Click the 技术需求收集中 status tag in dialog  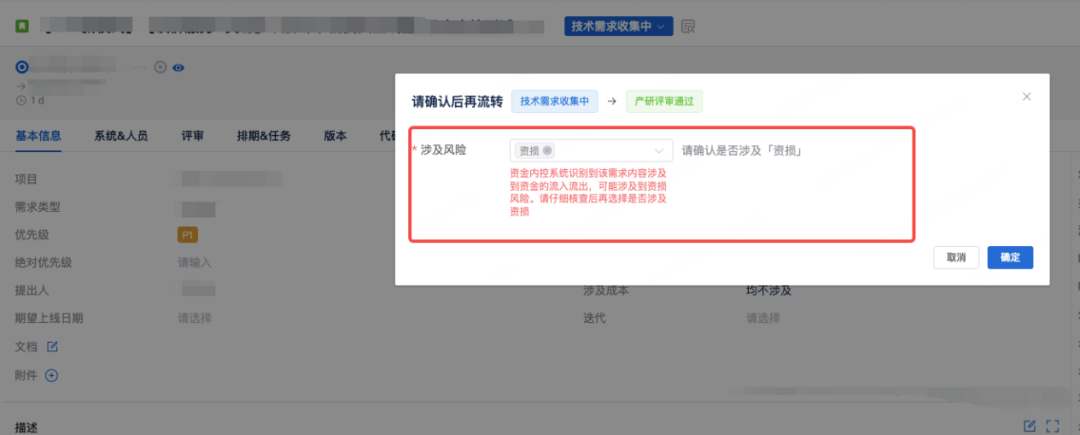pyautogui.click(x=554, y=102)
